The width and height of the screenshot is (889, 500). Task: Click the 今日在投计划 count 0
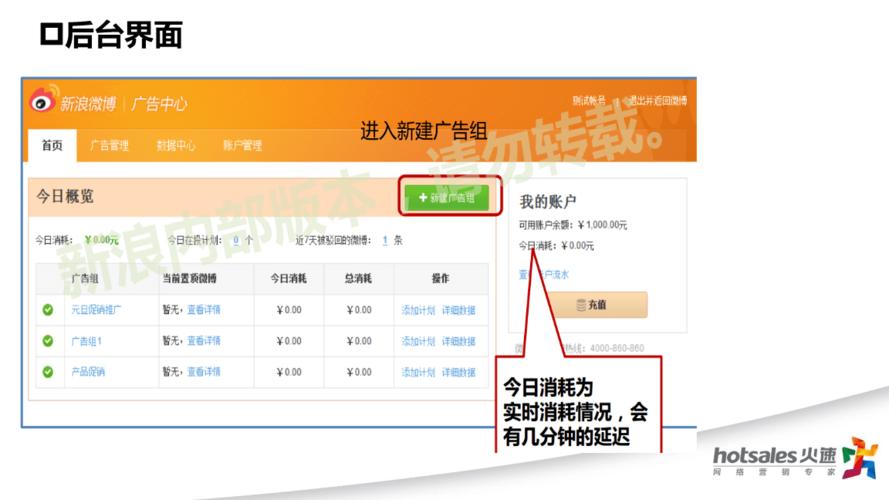[x=236, y=240]
